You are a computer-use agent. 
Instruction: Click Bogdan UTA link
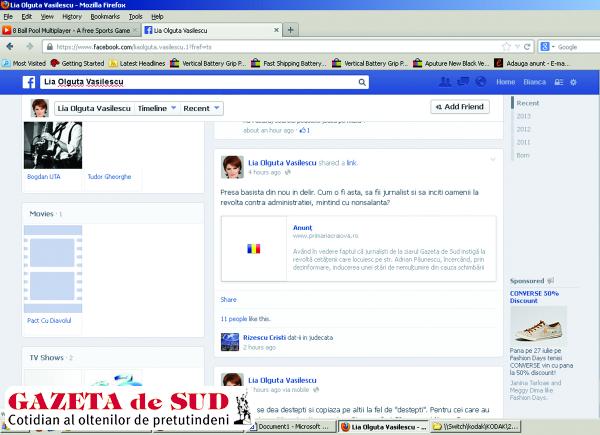click(44, 176)
